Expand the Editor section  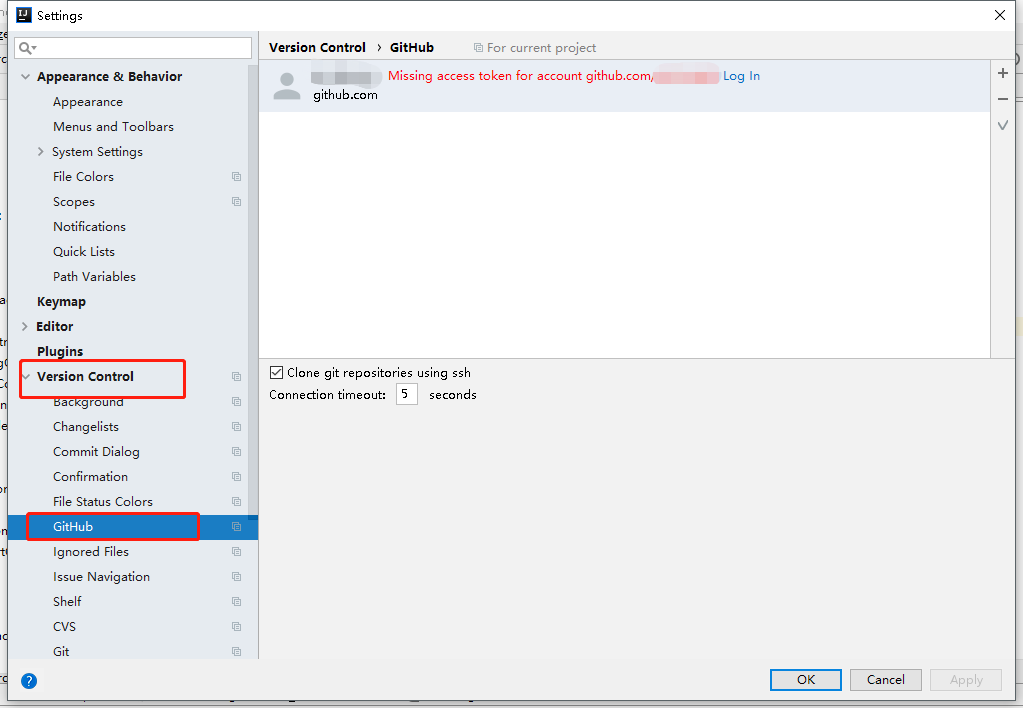[x=25, y=326]
